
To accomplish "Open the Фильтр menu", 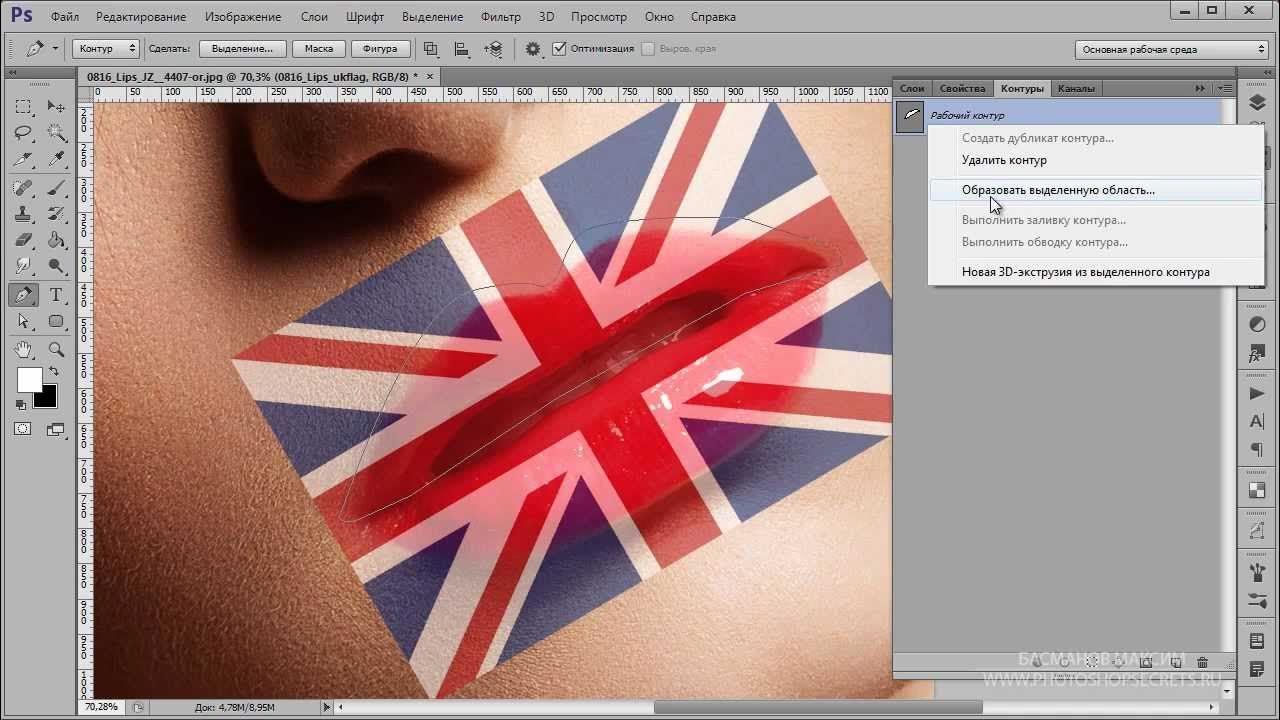I will point(500,17).
